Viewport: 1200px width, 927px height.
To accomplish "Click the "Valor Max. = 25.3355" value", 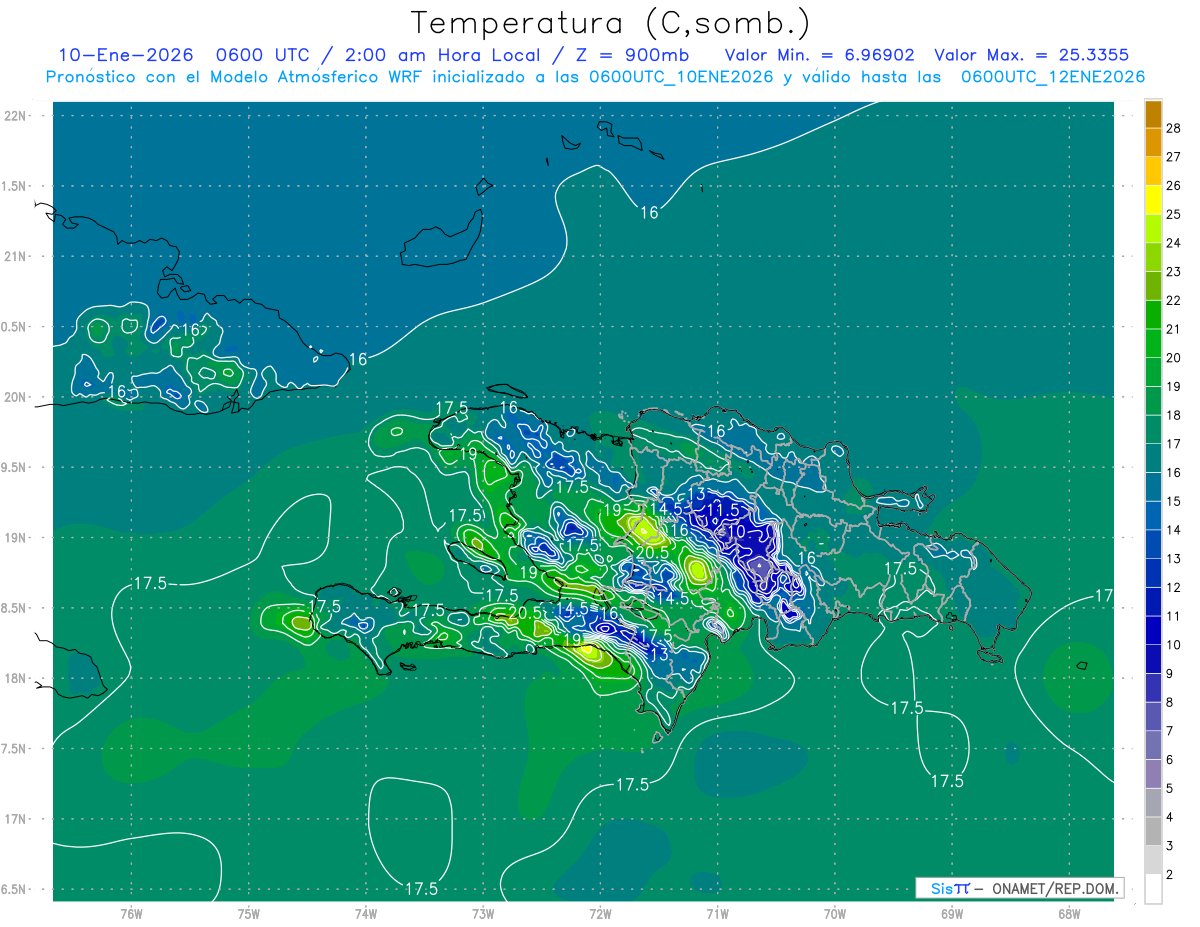I will (x=1032, y=55).
